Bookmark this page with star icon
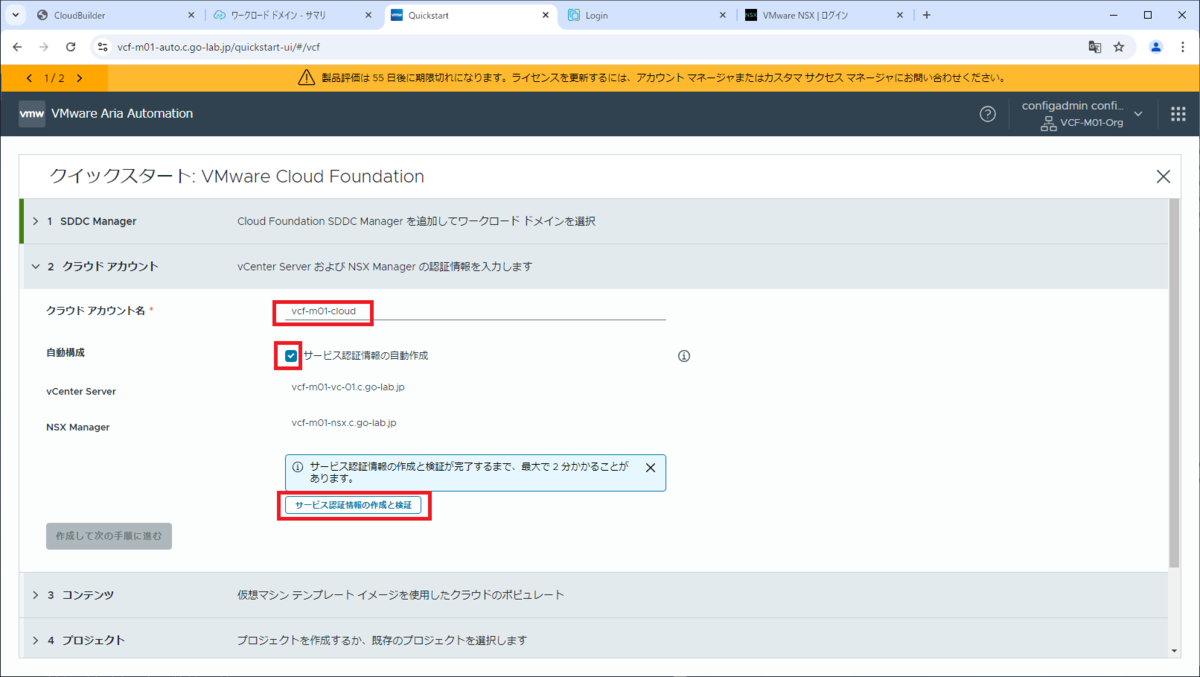The width and height of the screenshot is (1200, 677). pos(1119,46)
